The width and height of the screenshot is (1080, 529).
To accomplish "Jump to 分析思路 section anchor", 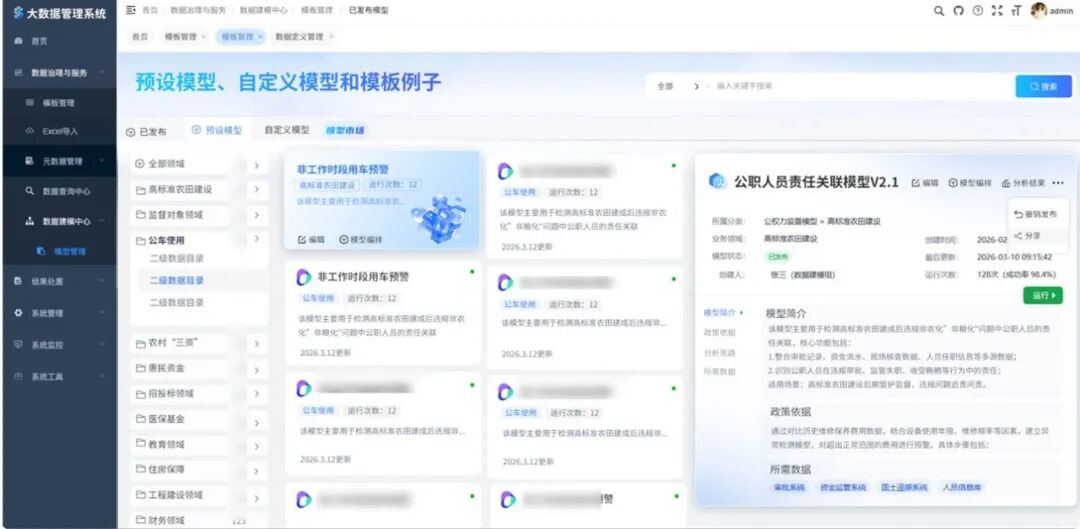I will pyautogui.click(x=719, y=353).
